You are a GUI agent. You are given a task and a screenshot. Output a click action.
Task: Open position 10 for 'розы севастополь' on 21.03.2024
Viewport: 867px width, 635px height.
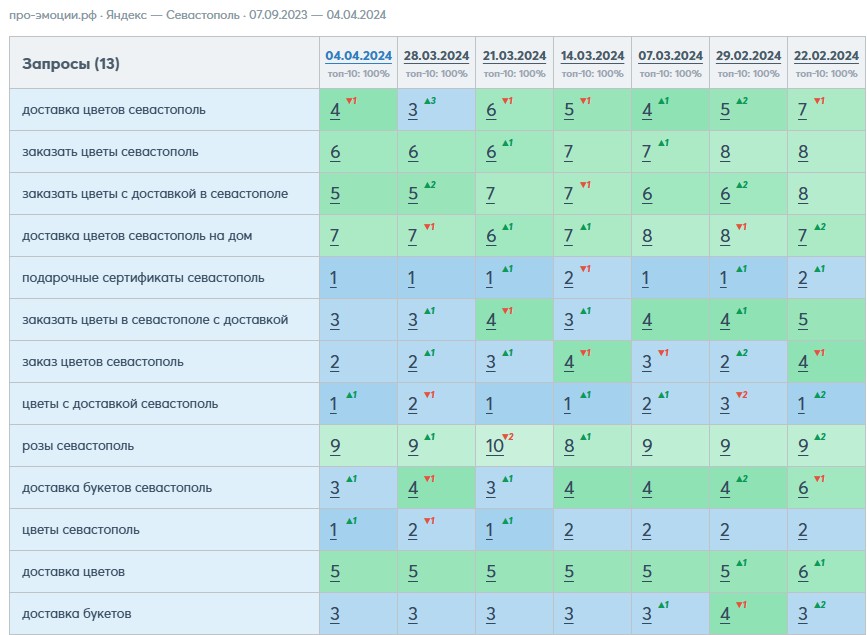tap(494, 446)
